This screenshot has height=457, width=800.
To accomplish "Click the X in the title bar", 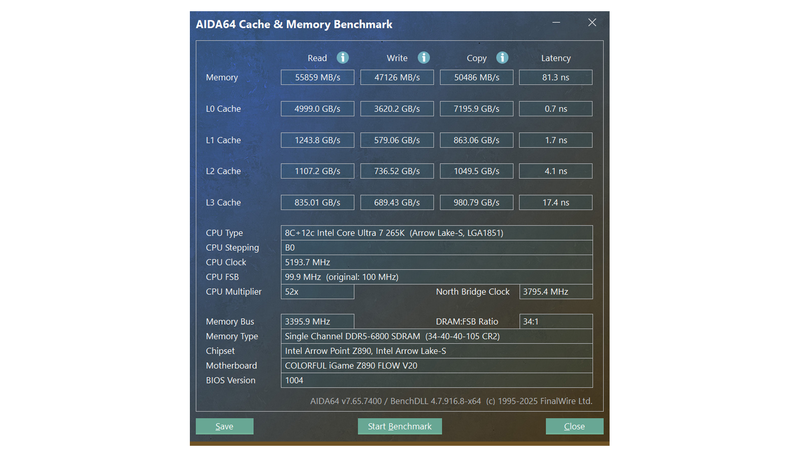I will tap(592, 22).
